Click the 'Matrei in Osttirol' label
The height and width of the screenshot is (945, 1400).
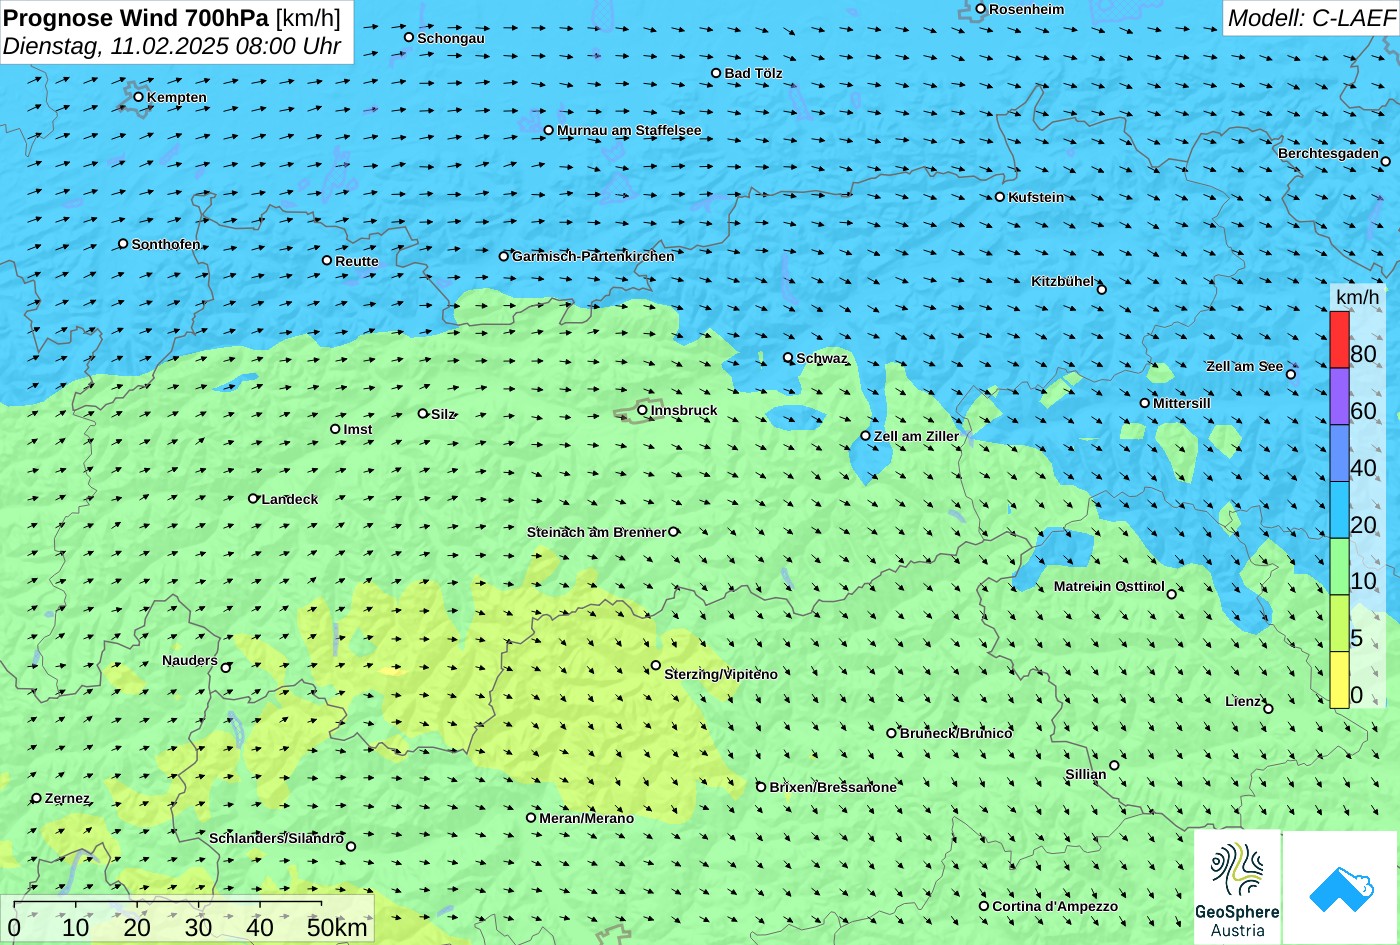click(1109, 586)
